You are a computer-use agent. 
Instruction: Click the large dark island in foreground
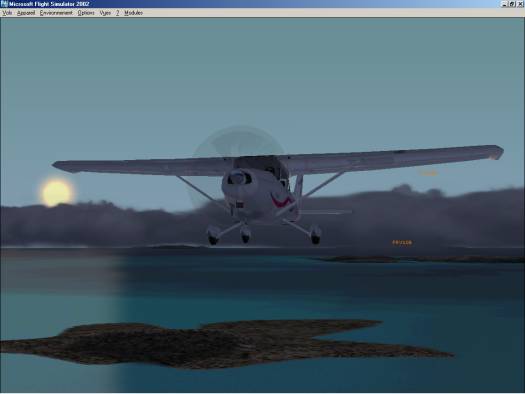point(221,344)
